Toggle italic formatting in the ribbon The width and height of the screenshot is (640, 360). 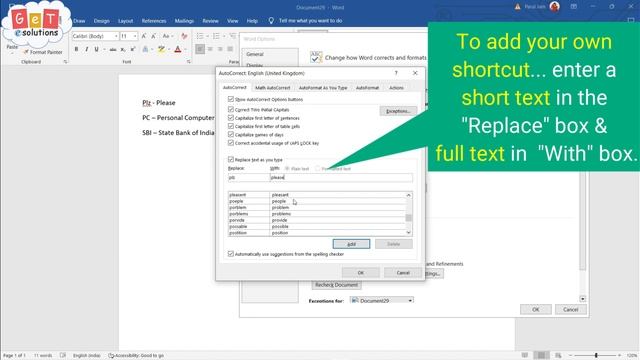(x=87, y=49)
